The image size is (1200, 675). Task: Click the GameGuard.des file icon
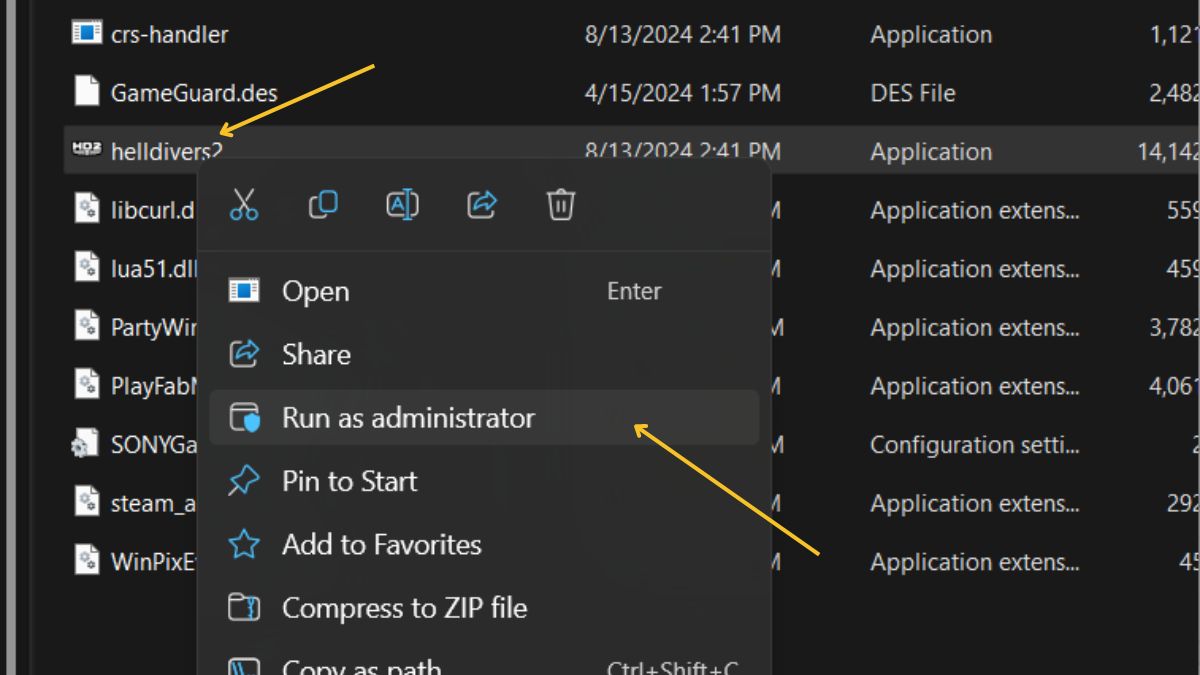tap(87, 91)
